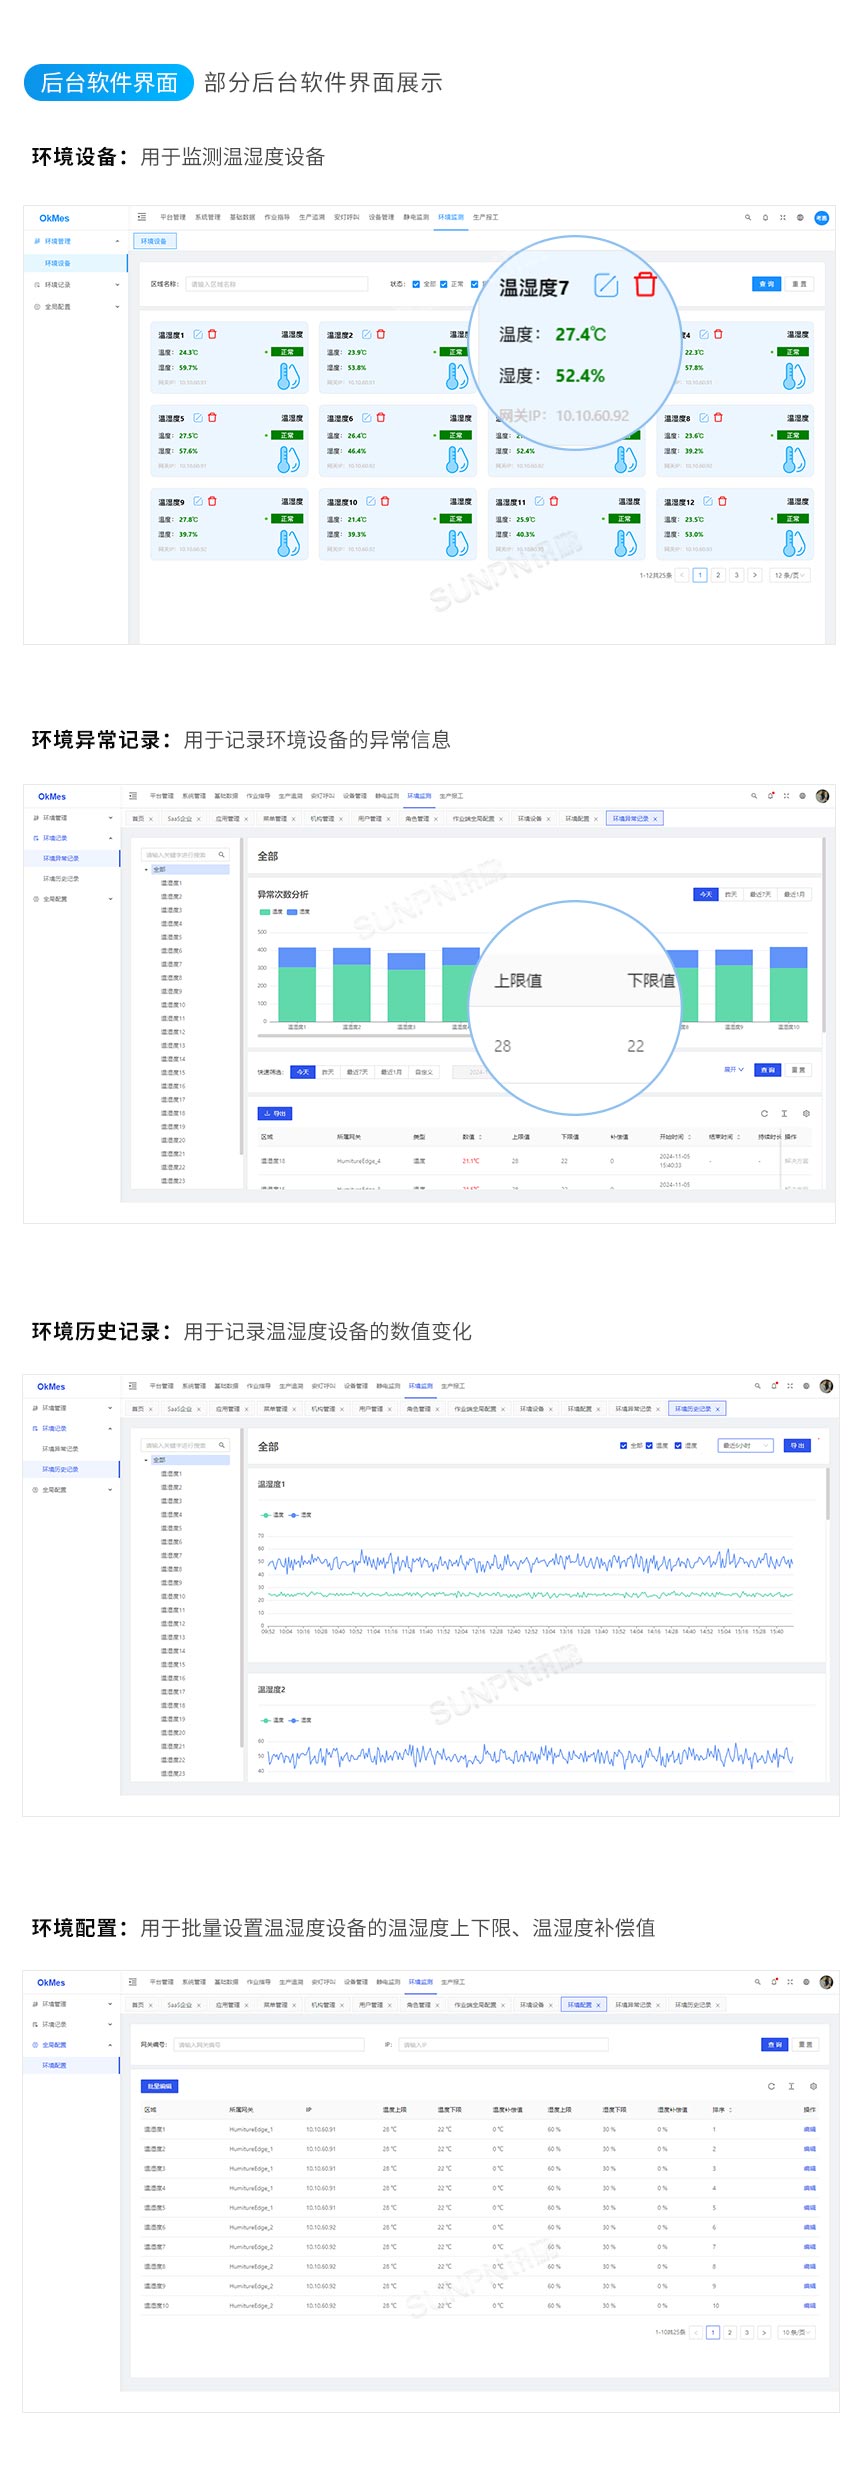Switch to 生产报工 in first top menu
The width and height of the screenshot is (860, 2478).
[485, 217]
